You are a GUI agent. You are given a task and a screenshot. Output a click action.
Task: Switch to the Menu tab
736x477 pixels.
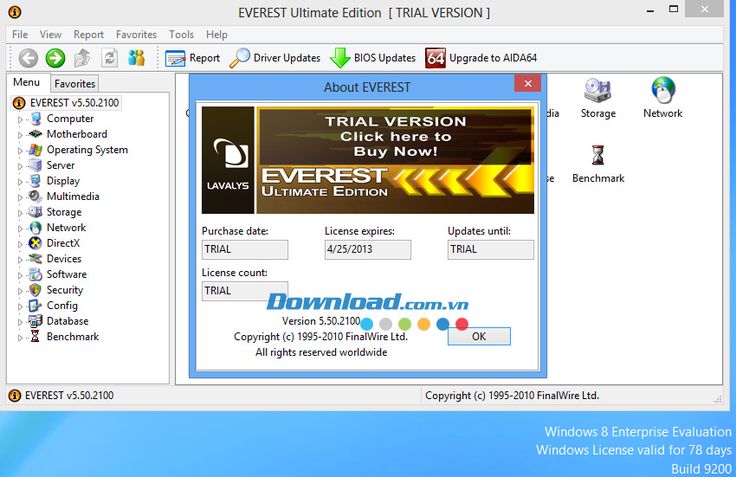26,82
